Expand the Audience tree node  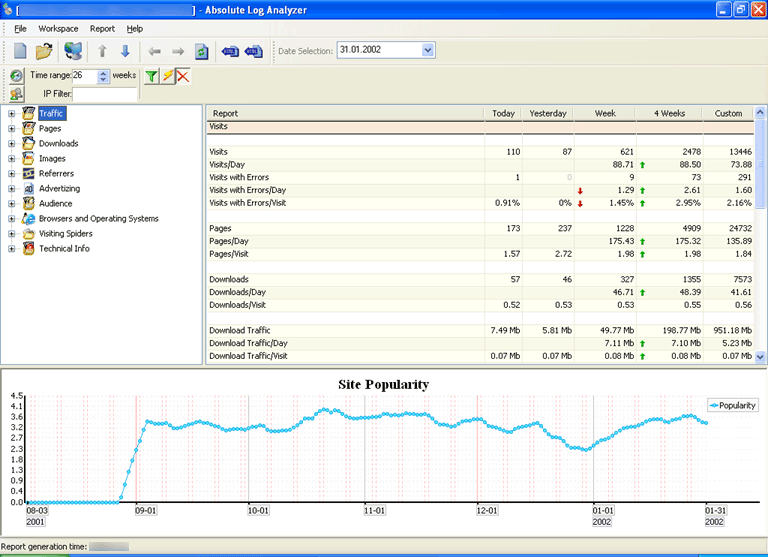point(11,204)
